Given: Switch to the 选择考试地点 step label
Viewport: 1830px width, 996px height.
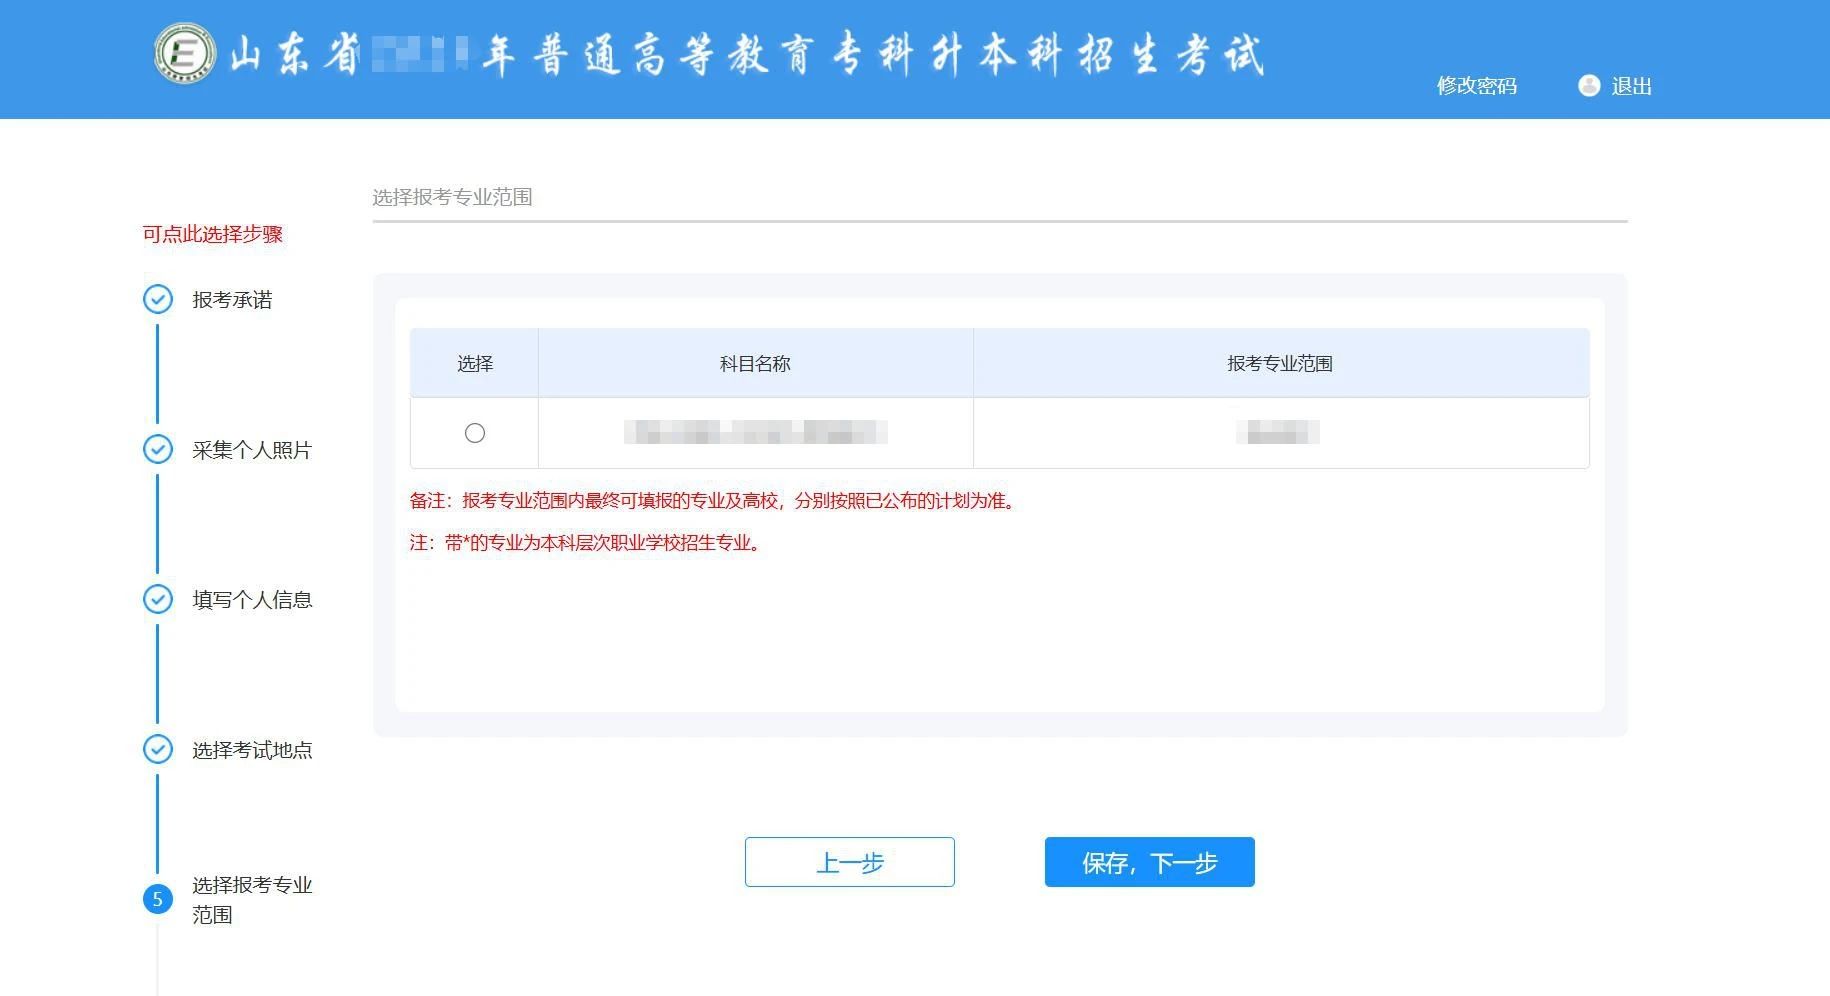Looking at the screenshot, I should [252, 750].
